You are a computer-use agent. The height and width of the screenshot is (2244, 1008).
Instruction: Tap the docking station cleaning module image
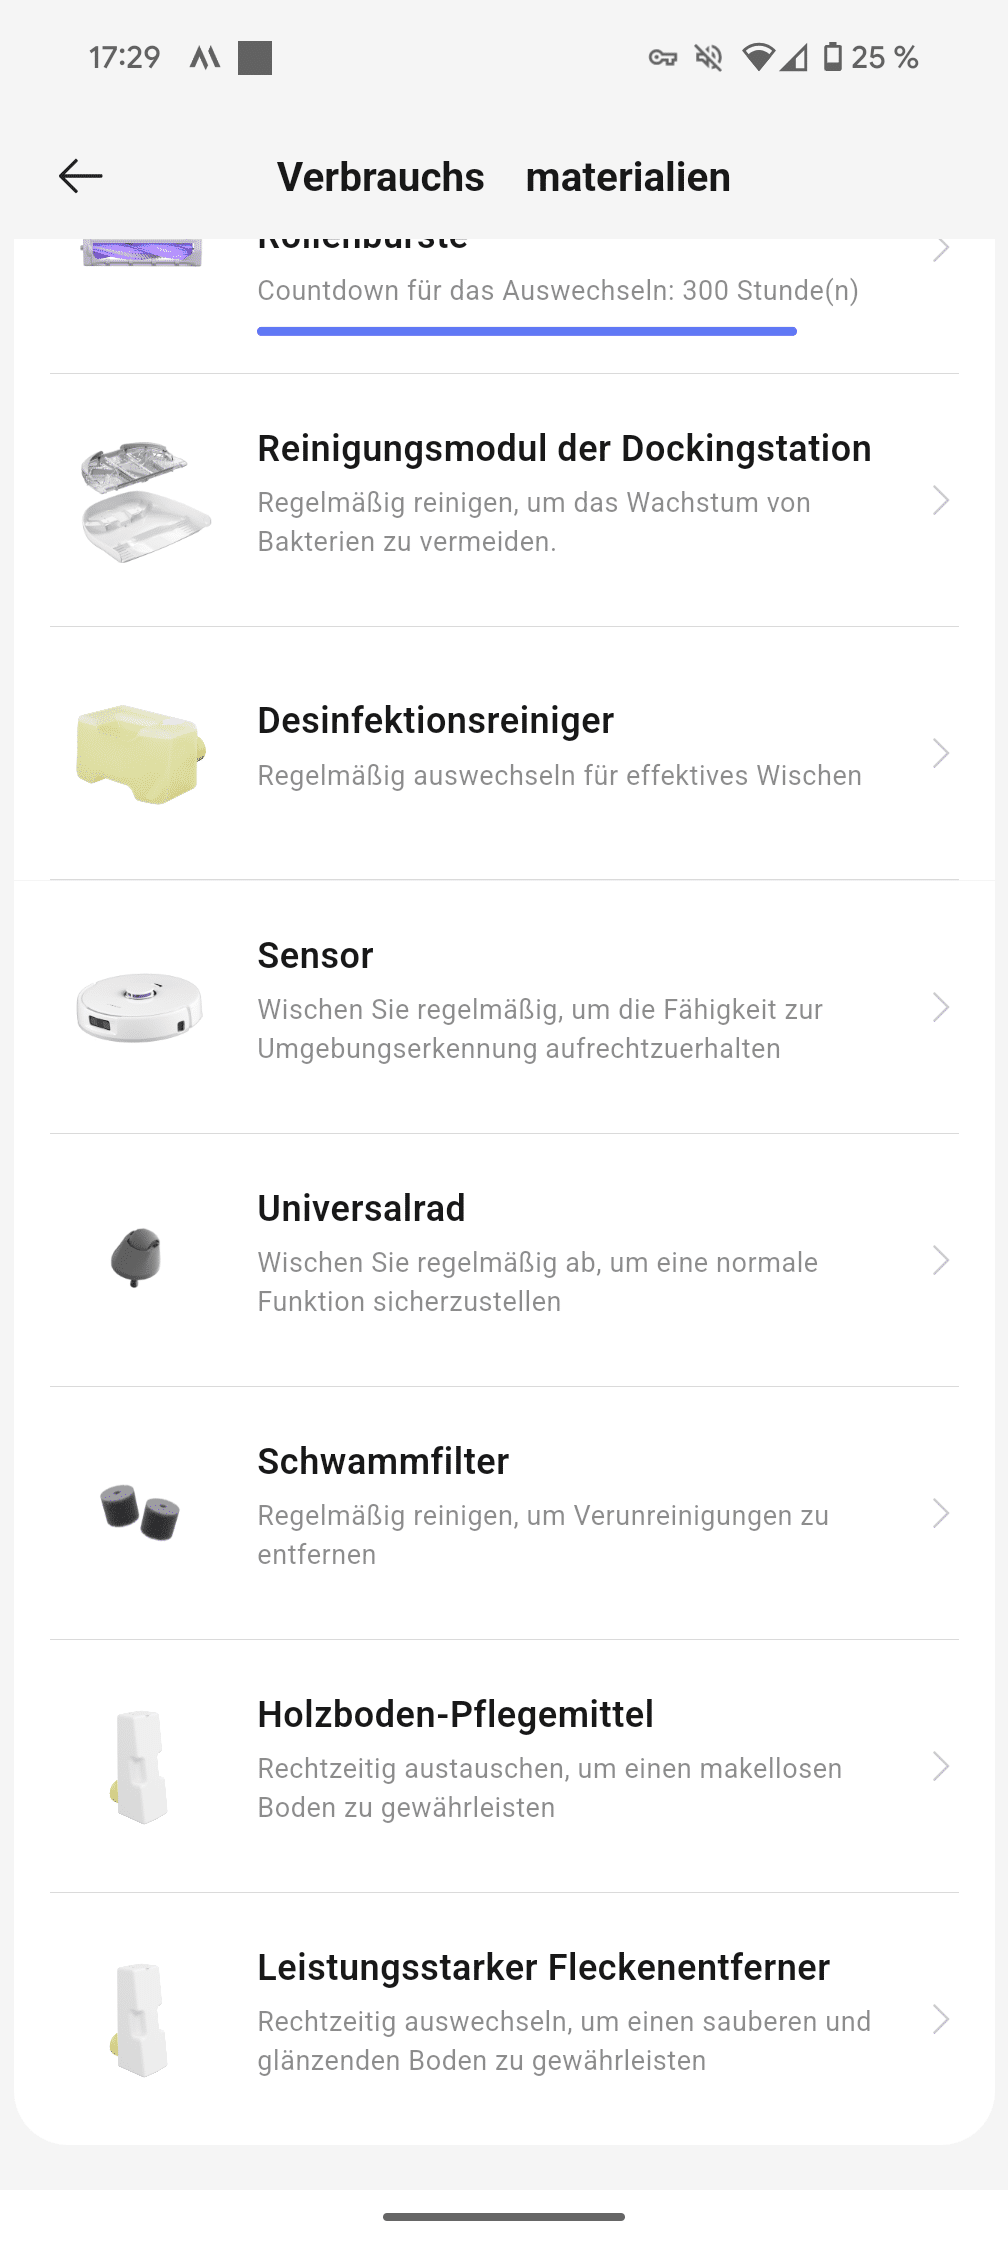143,501
